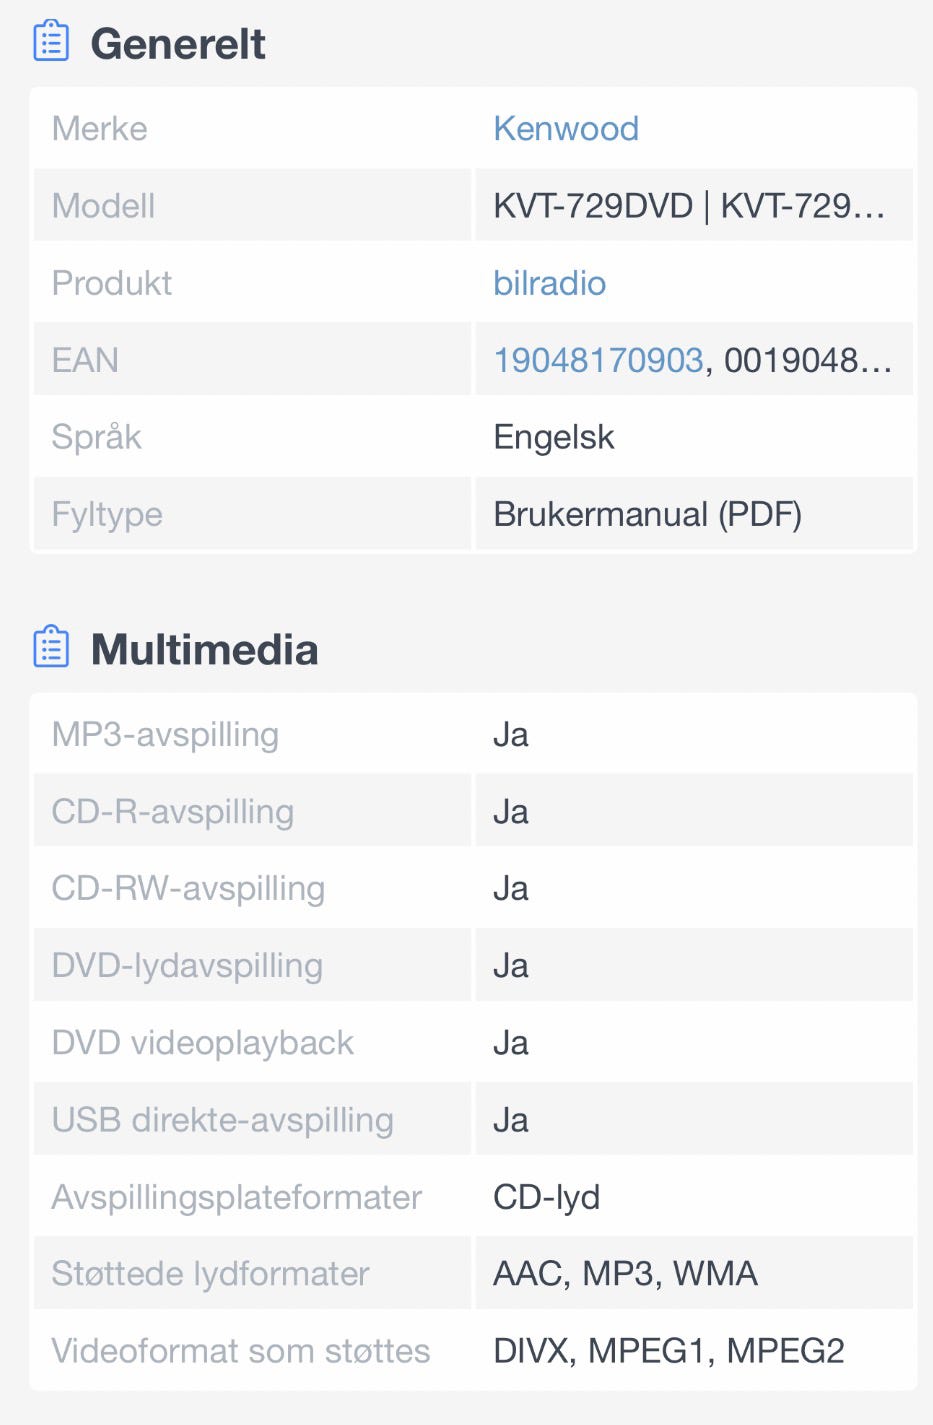Click the EAN number 19048170903 link
Image resolution: width=933 pixels, height=1425 pixels.
click(x=598, y=360)
